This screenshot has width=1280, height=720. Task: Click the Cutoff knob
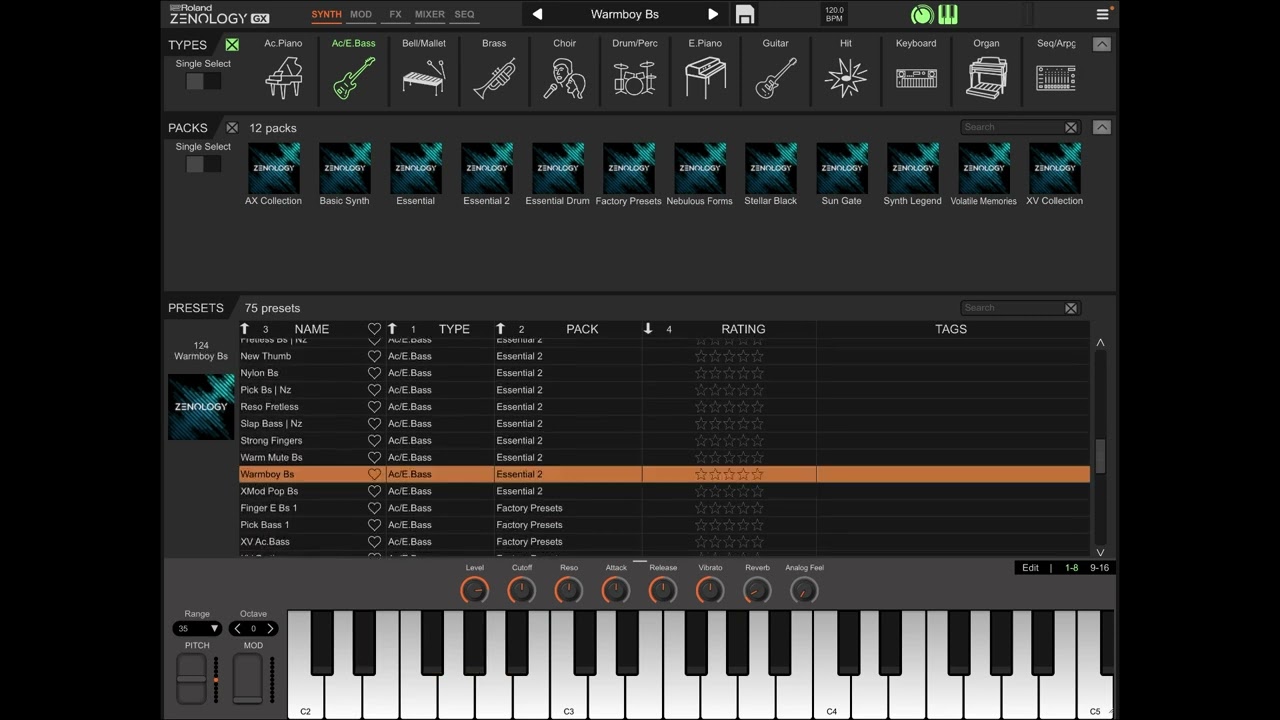click(x=522, y=590)
